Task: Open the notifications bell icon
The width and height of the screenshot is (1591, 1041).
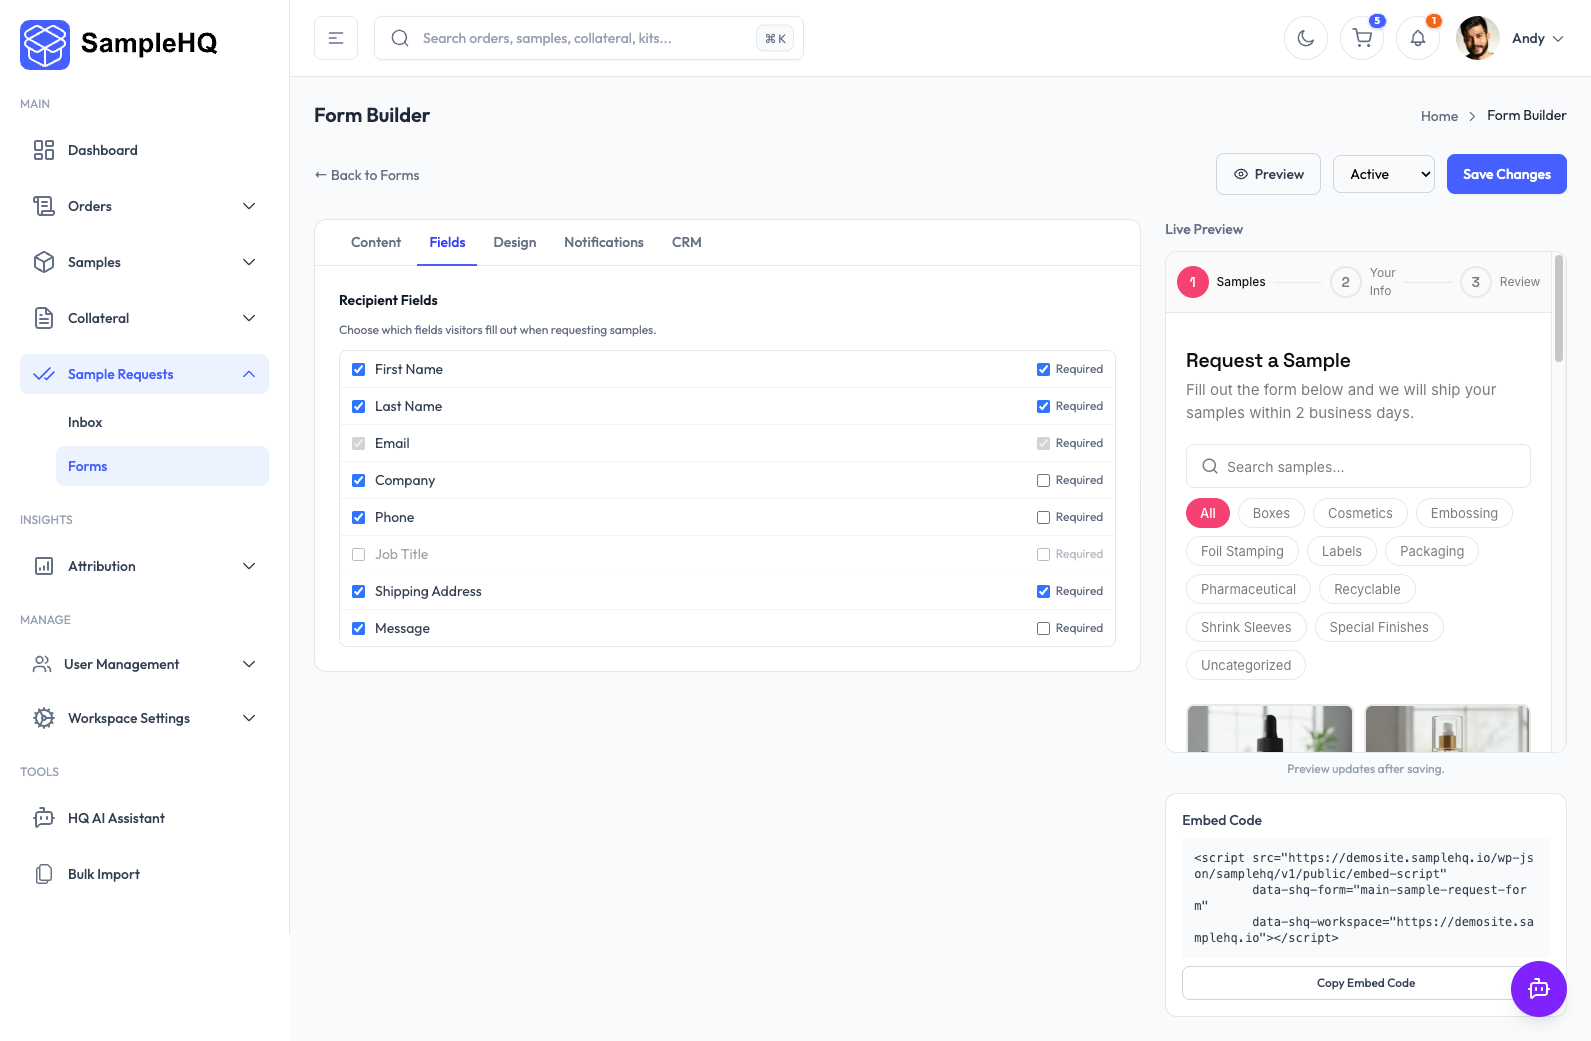Action: point(1418,38)
